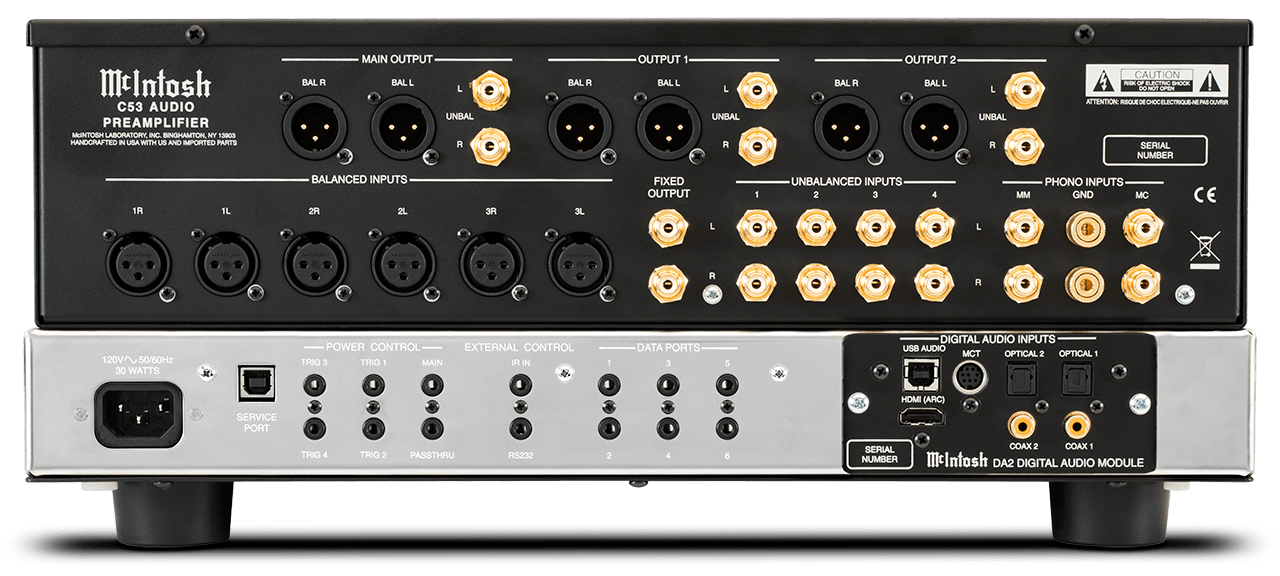Image resolution: width=1280 pixels, height=576 pixels.
Task: Click data port 3 jack
Action: pyautogui.click(x=668, y=384)
